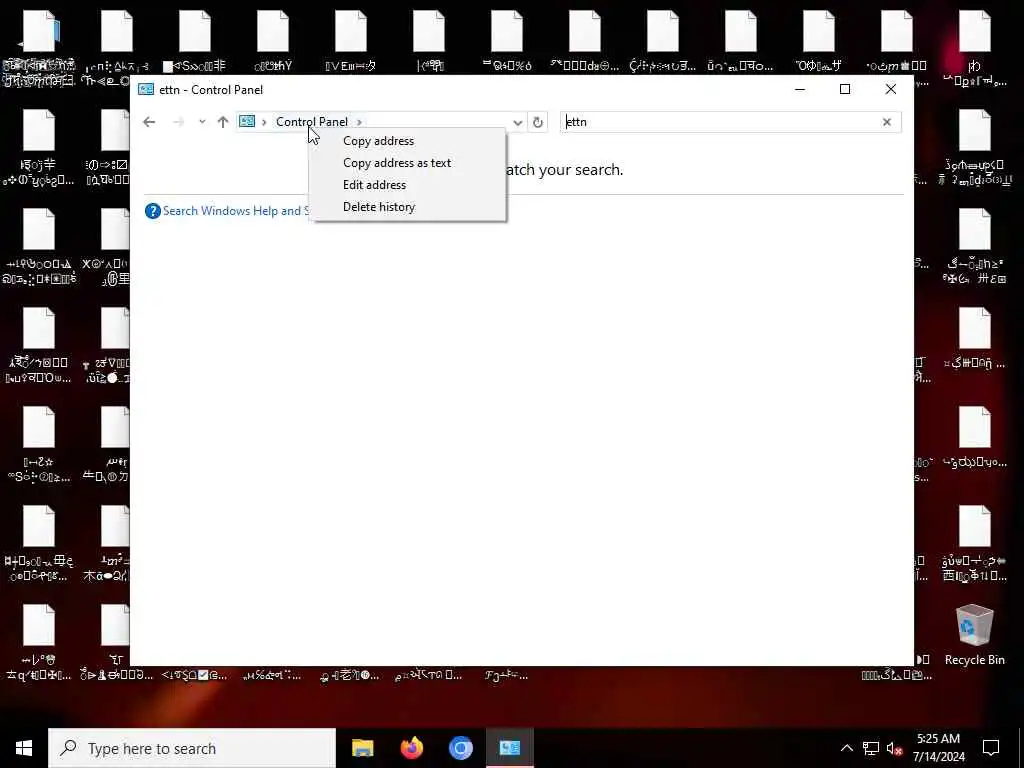Expand chevron after Control Panel breadcrumb
Screen dimensions: 1024x768
359,122
